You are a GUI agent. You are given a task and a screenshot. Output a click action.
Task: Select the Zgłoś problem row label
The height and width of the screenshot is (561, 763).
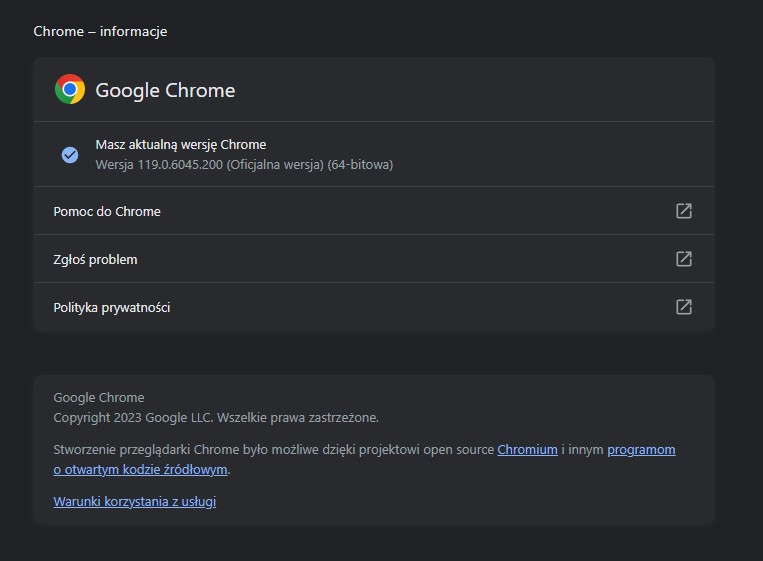click(x=95, y=259)
